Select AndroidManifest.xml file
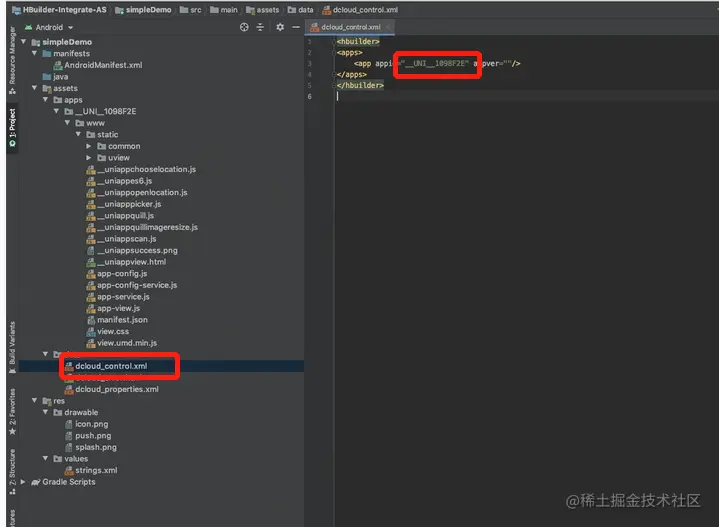Viewport: 719px width, 527px height. [x=98, y=65]
